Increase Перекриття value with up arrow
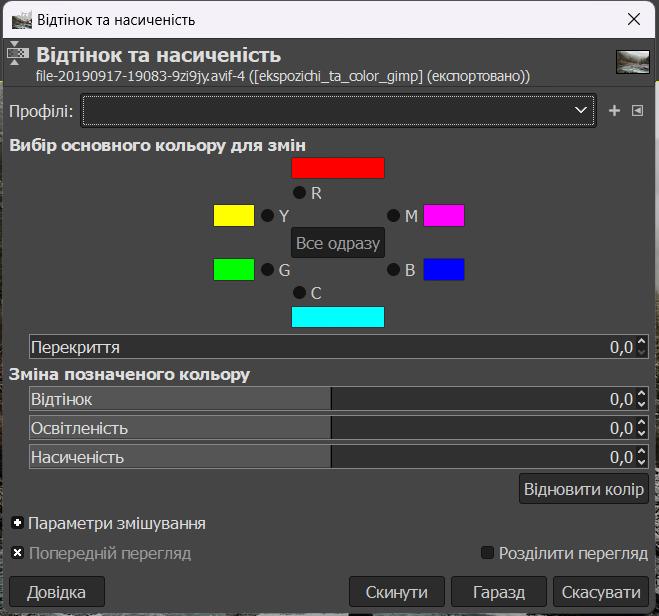This screenshot has height=616, width=659. point(641,341)
